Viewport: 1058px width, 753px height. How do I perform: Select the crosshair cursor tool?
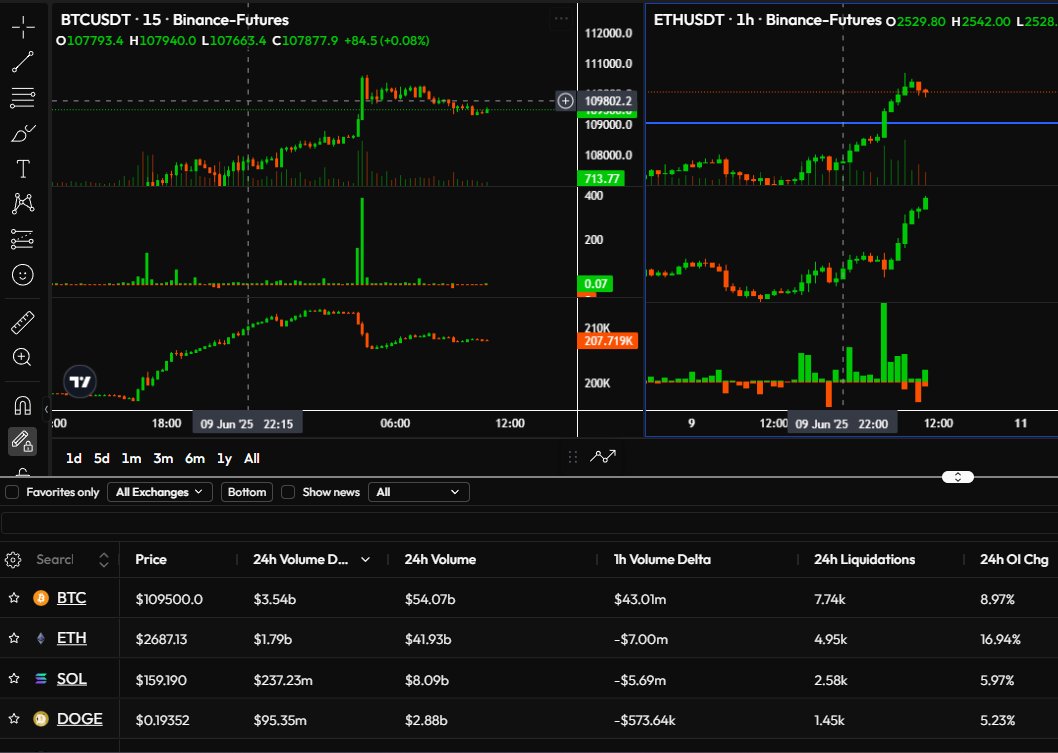(x=23, y=27)
